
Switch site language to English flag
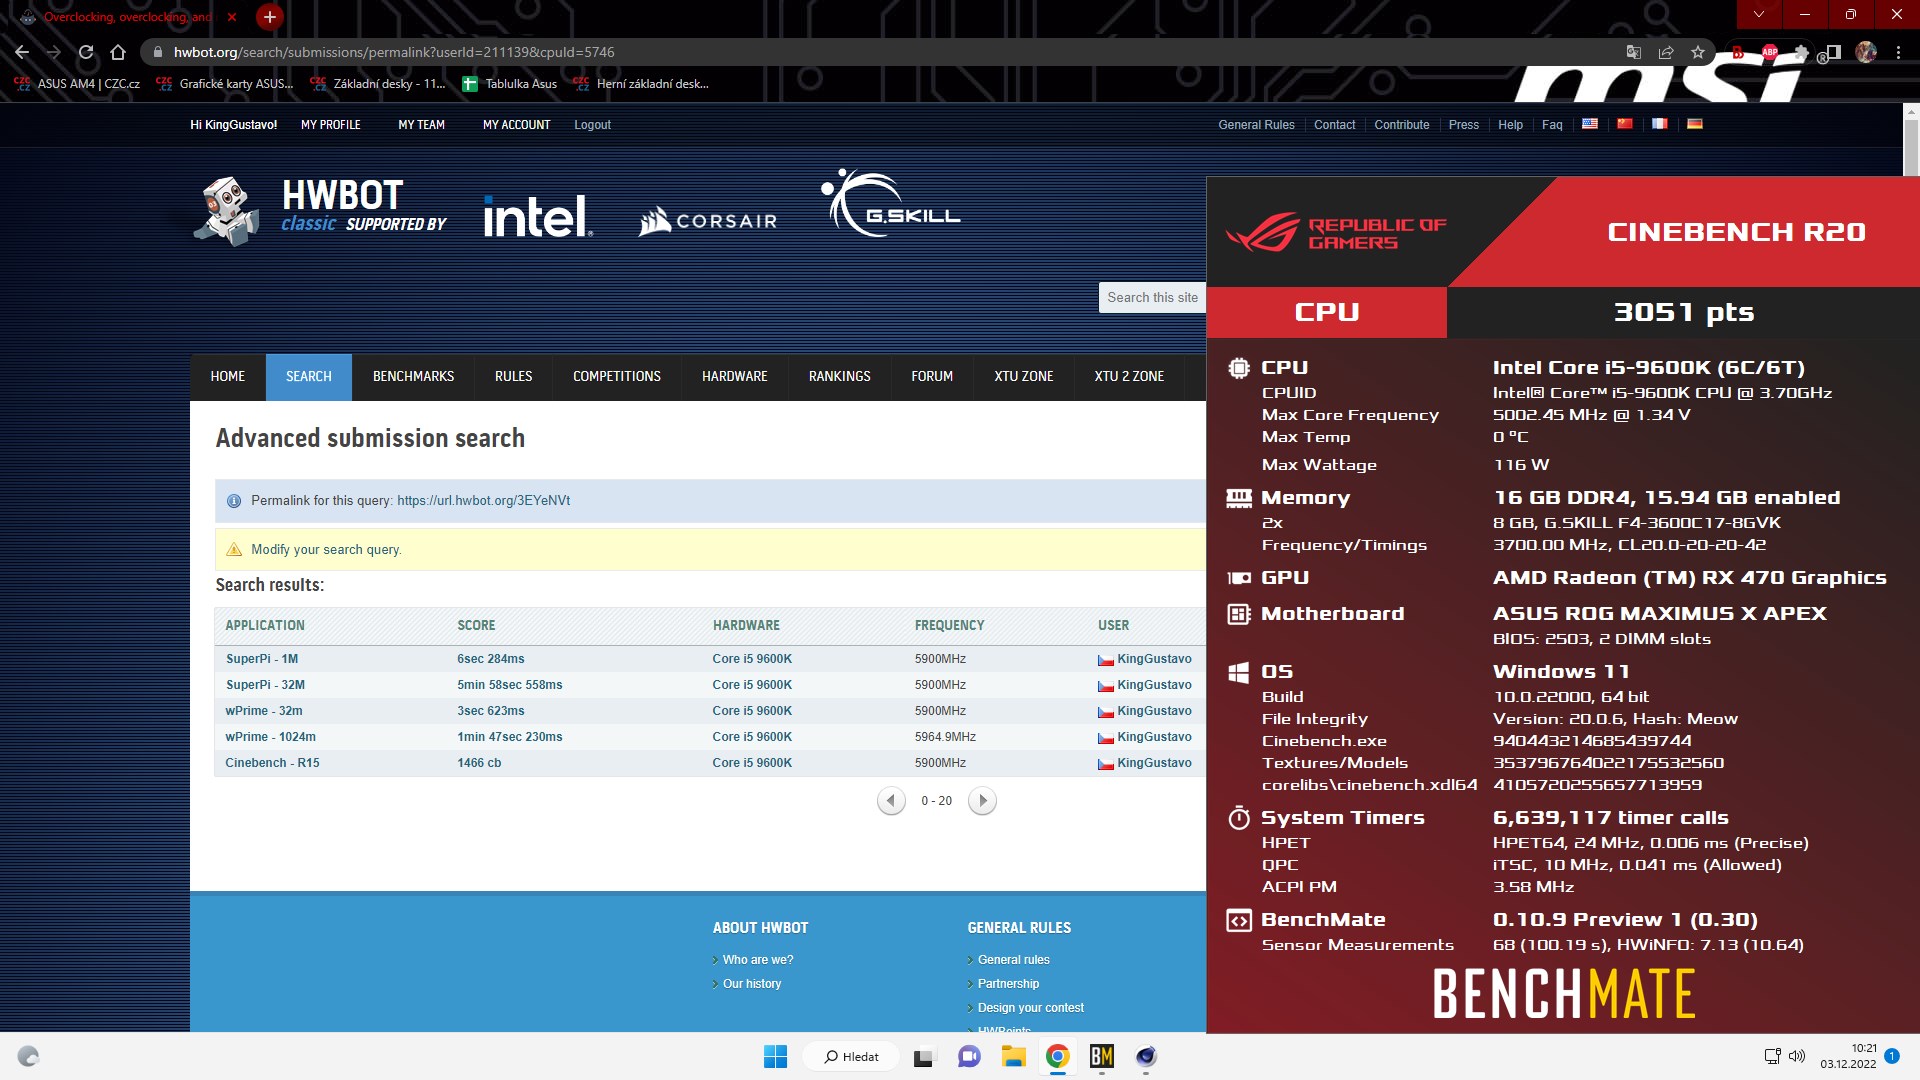(x=1590, y=124)
